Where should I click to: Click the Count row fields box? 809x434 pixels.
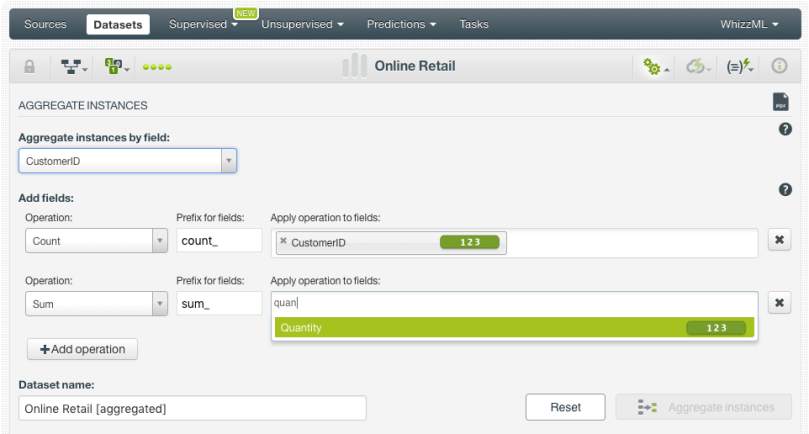[x=514, y=243]
